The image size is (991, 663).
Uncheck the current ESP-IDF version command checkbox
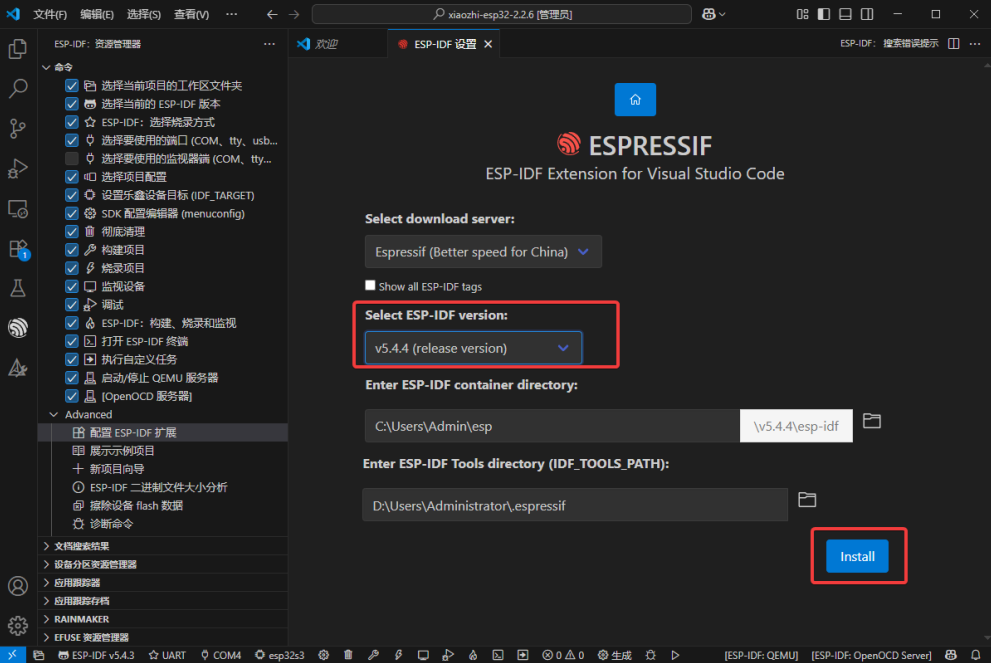tap(72, 104)
